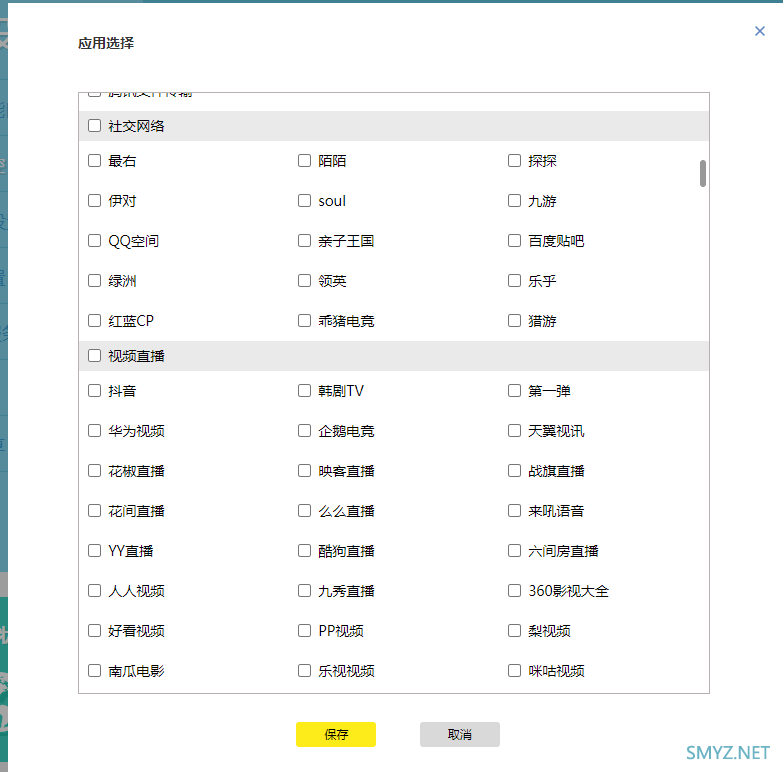783x772 pixels.
Task: Select the 猎游 checkbox
Action: 514,321
